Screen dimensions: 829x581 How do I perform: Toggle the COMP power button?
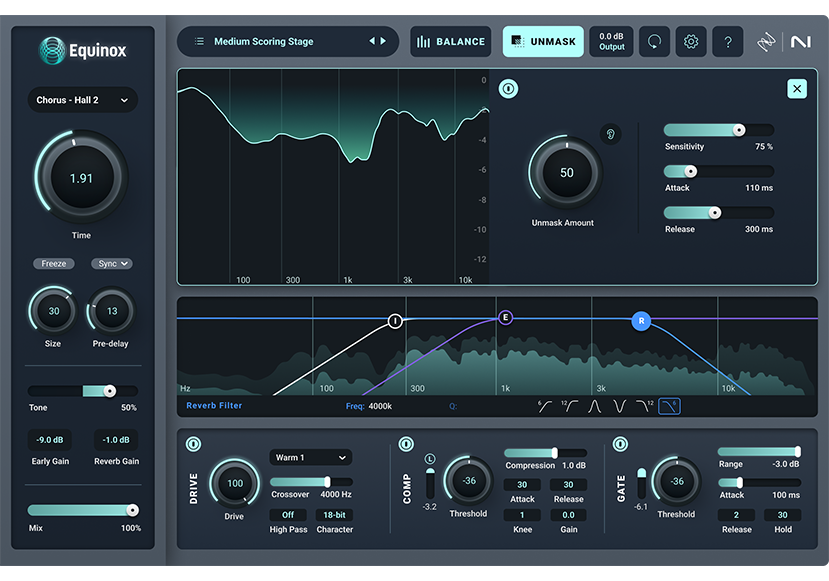[406, 444]
